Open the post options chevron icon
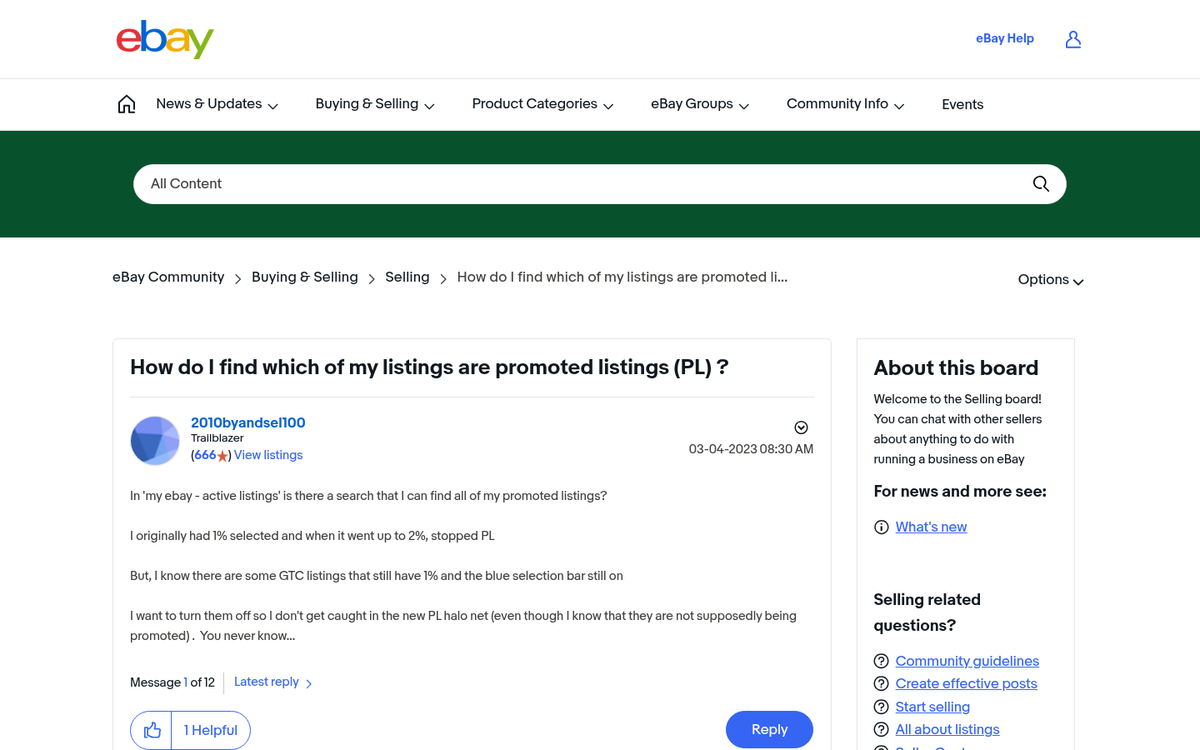The width and height of the screenshot is (1200, 750). (x=801, y=427)
